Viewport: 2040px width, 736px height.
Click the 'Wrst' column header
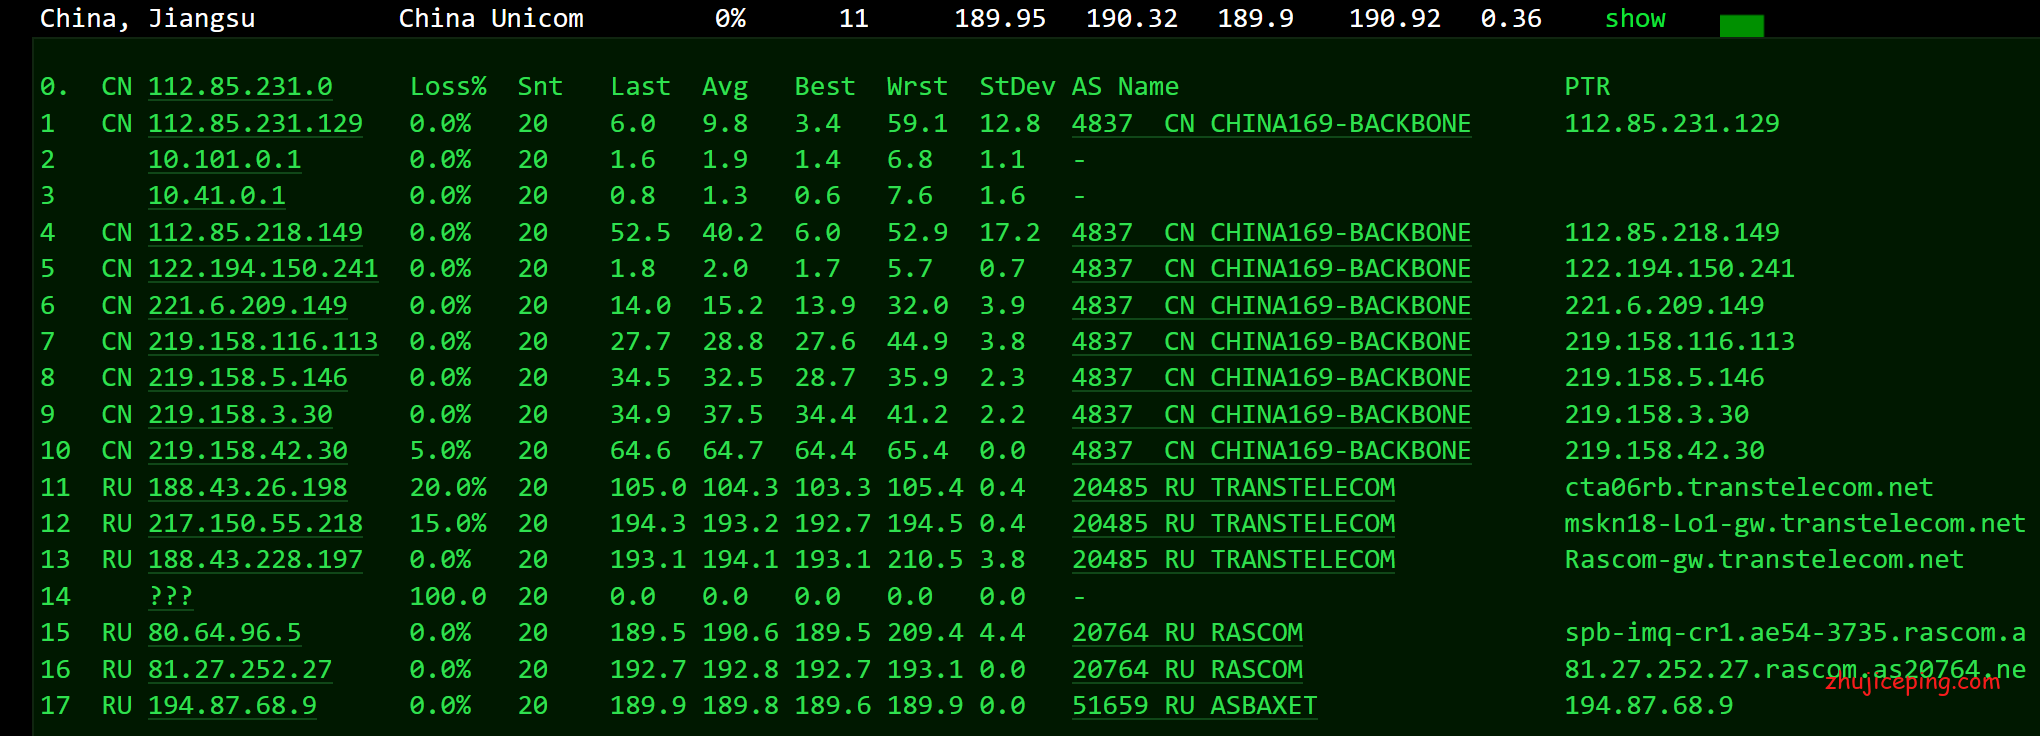click(x=917, y=87)
